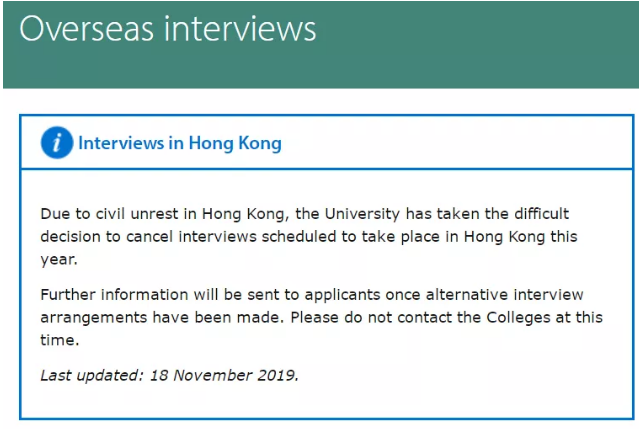This screenshot has width=639, height=429.
Task: Select the "Interviews in Hong Kong" notice title
Action: point(180,143)
